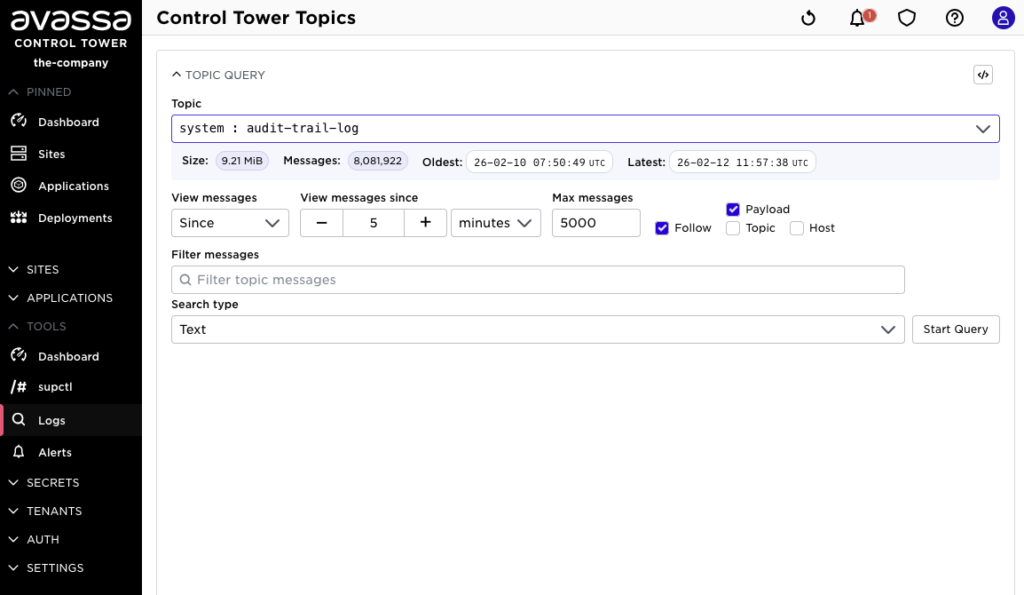This screenshot has height=595, width=1024.
Task: Collapse the PINNED sidebar section
Action: [40, 92]
